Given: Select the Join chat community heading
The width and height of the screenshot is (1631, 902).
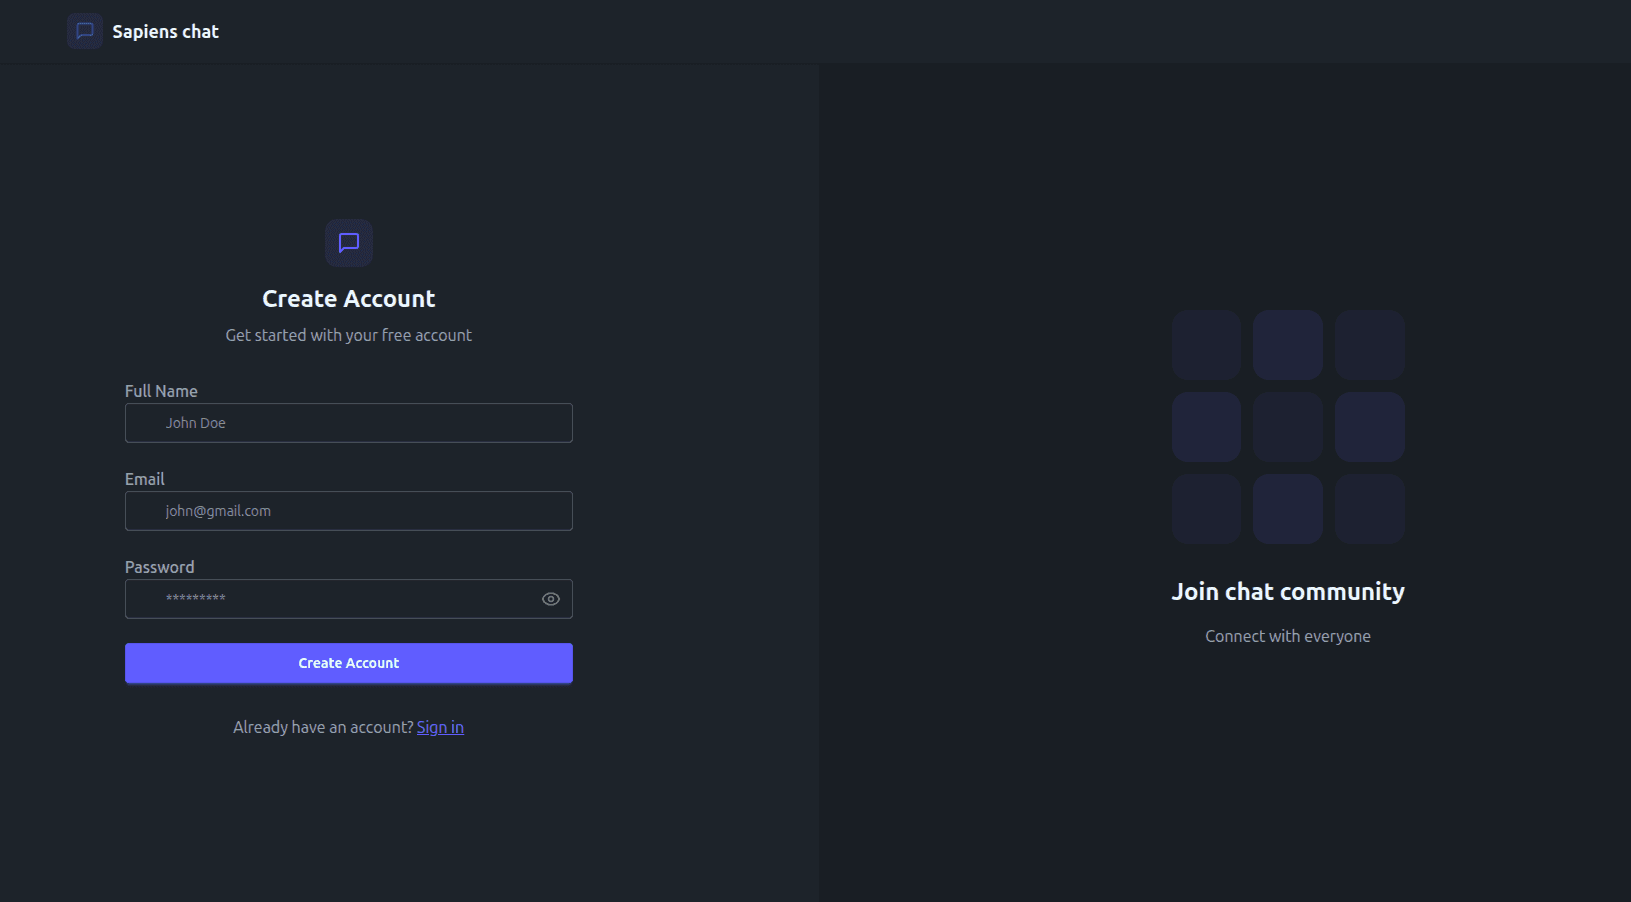Looking at the screenshot, I should 1288,591.
